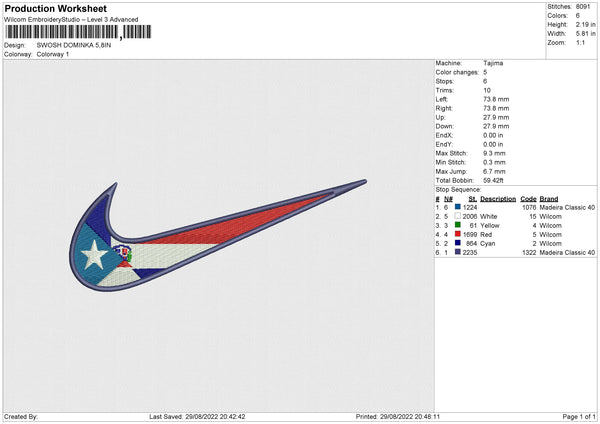Click the Color changes value 5
Image resolution: width=600 pixels, height=424 pixels.
485,72
